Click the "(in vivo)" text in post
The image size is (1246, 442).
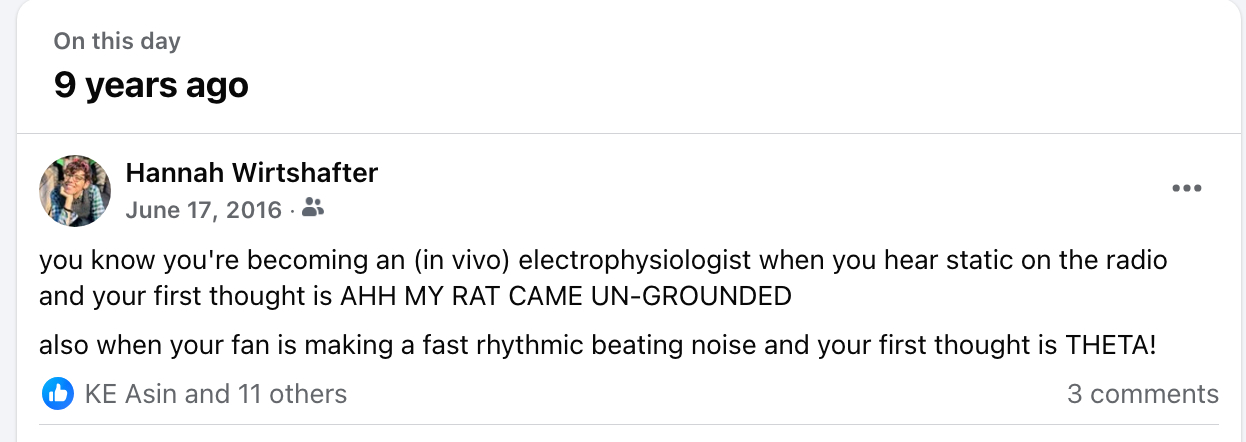point(457,262)
